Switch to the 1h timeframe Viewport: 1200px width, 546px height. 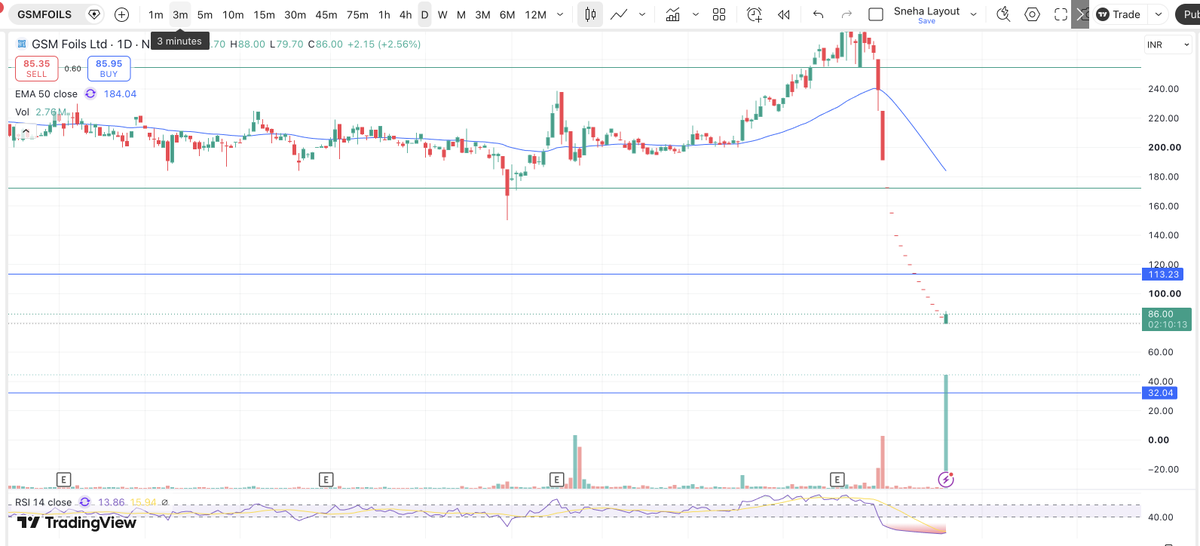384,15
